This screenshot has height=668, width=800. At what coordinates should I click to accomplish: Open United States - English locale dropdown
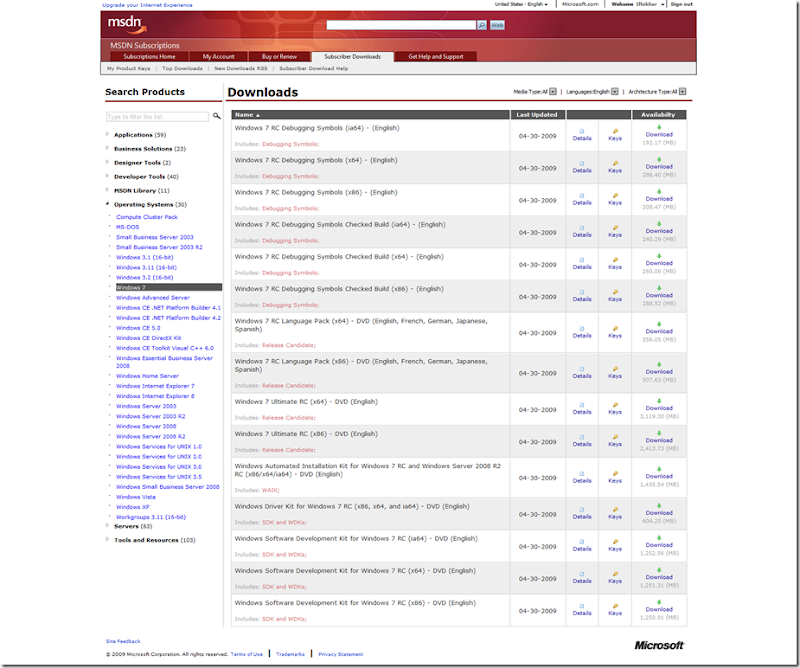tap(521, 4)
